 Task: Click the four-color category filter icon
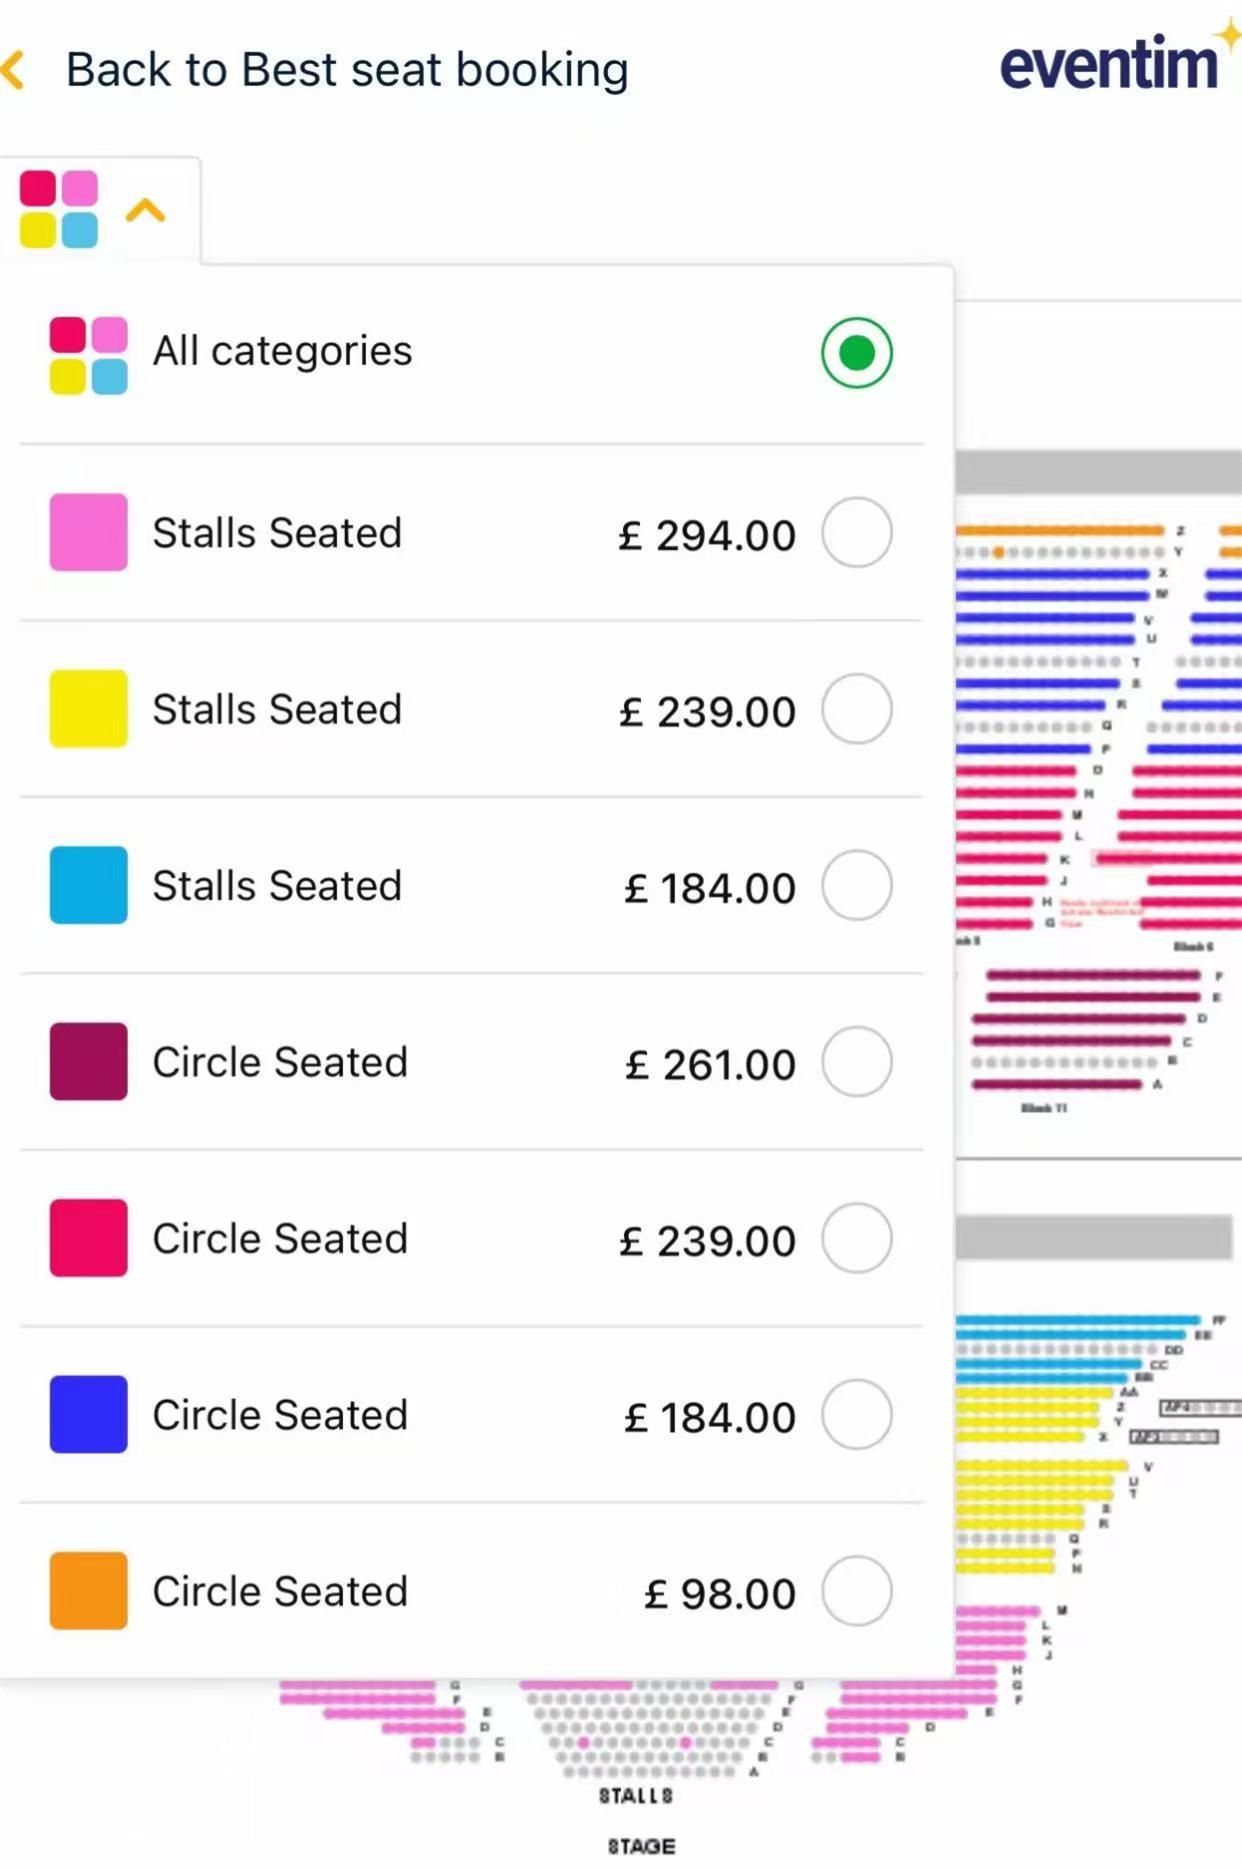pos(59,209)
